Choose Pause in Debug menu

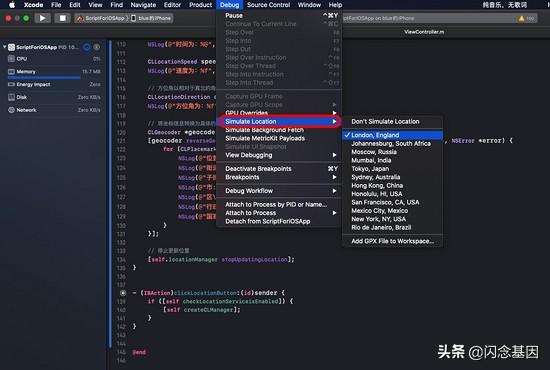[x=279, y=15]
